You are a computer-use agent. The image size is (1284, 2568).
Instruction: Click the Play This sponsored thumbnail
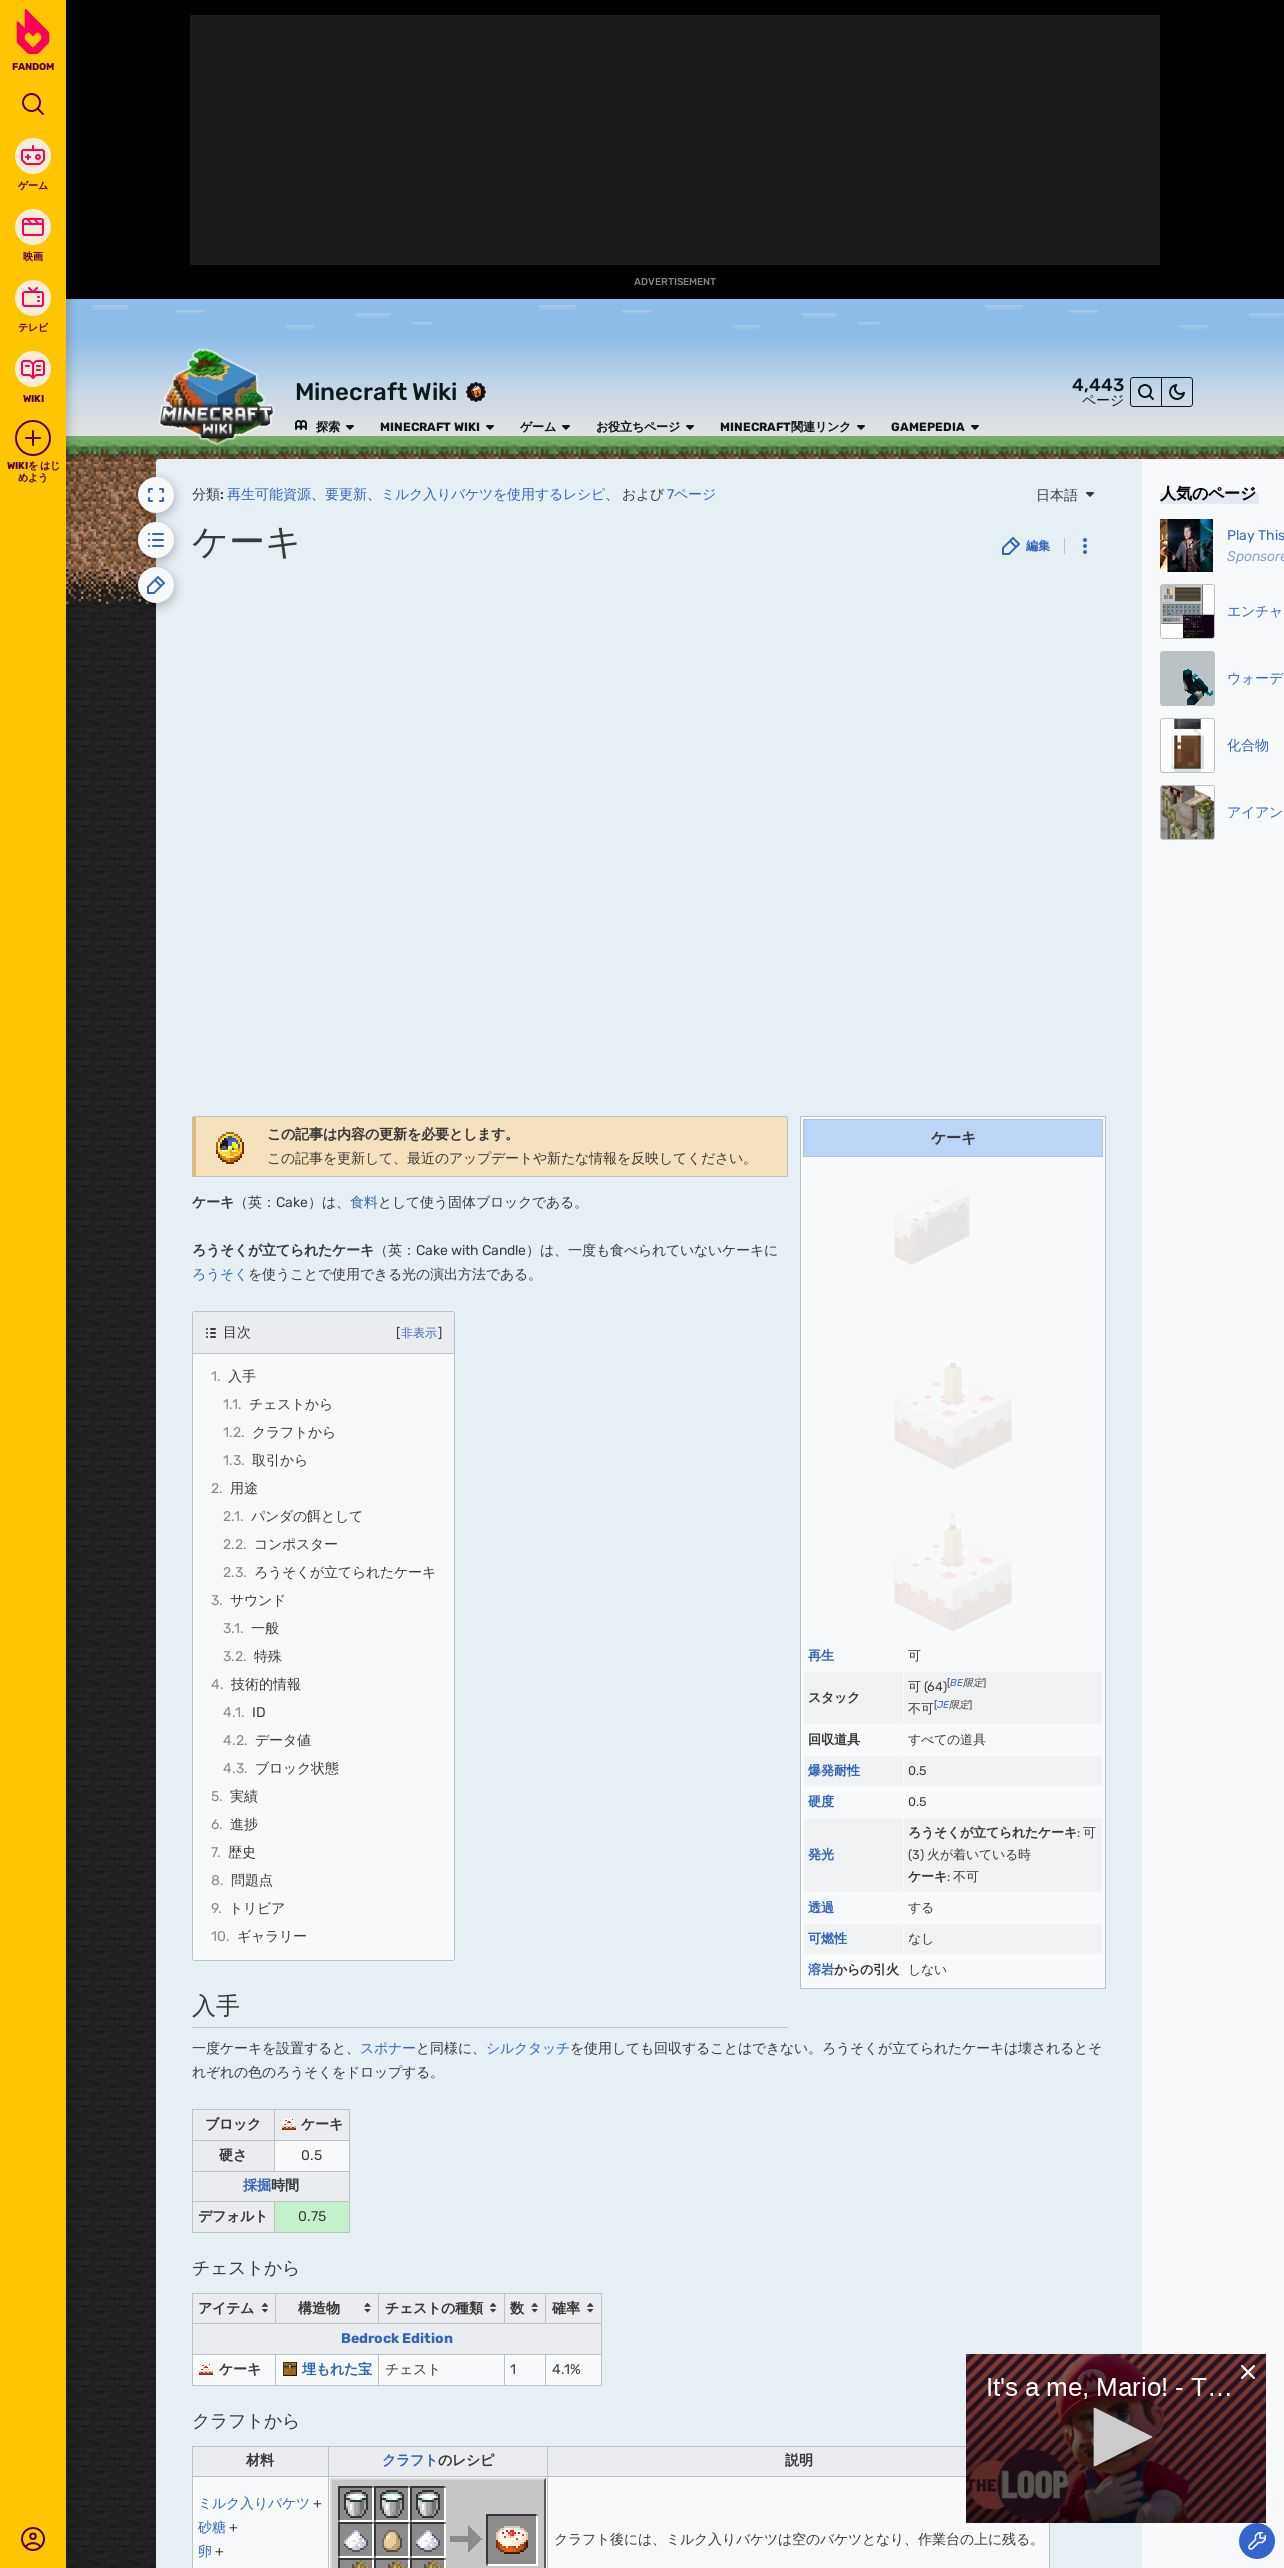point(1187,545)
